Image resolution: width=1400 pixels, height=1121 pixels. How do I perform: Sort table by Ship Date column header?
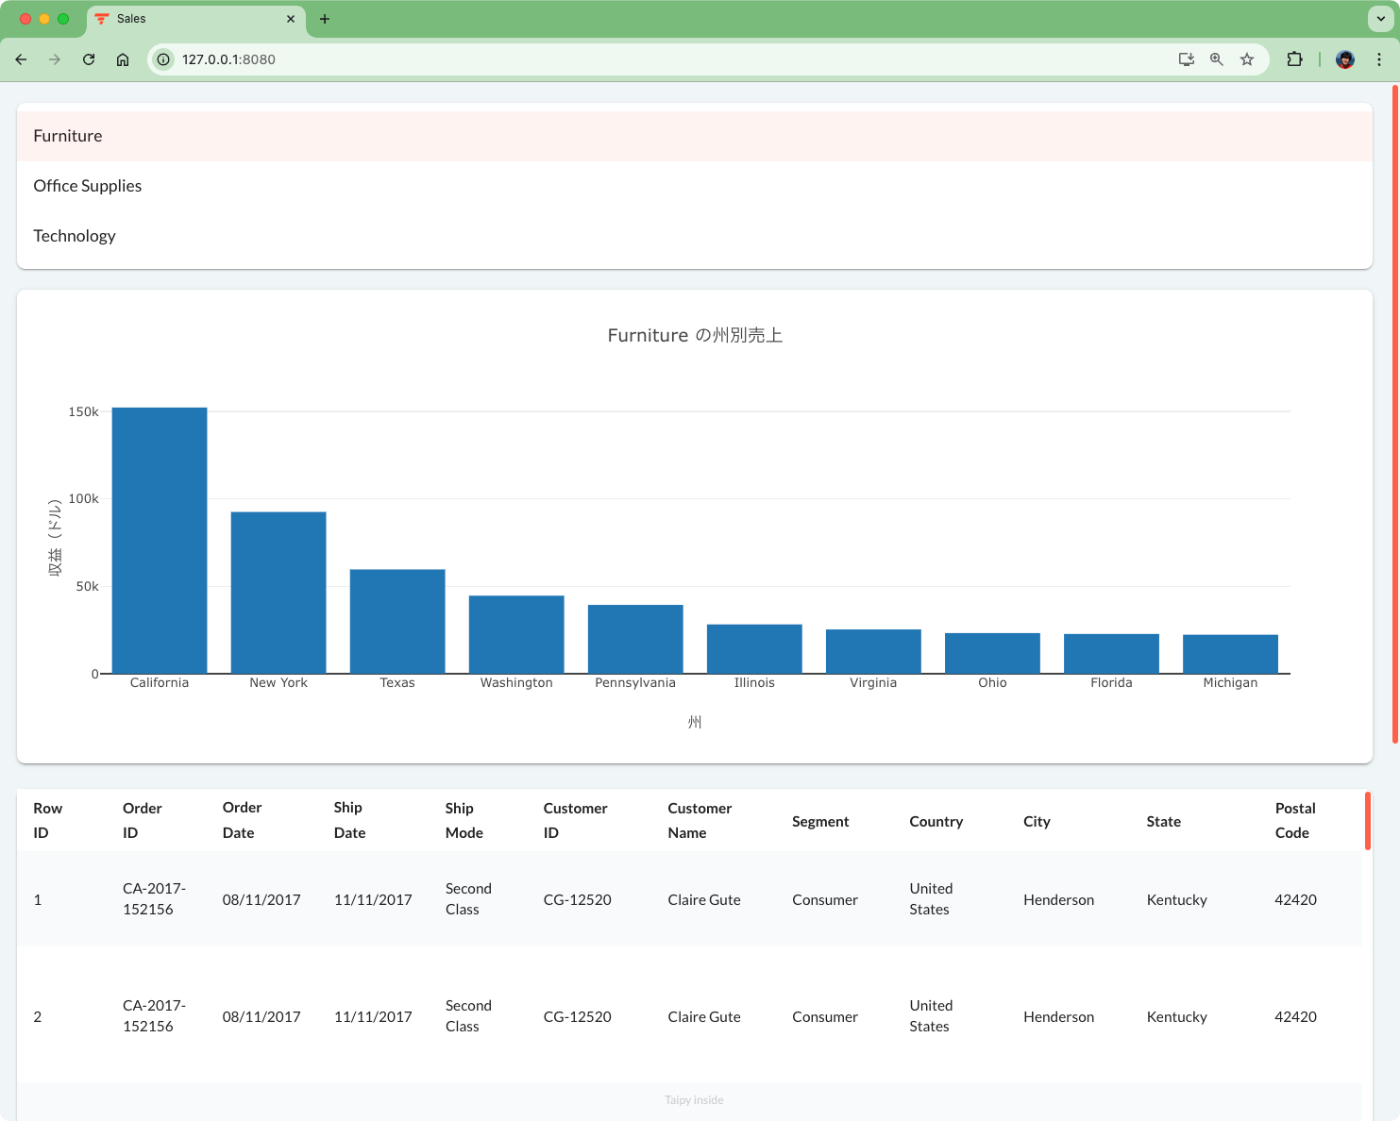pos(350,820)
